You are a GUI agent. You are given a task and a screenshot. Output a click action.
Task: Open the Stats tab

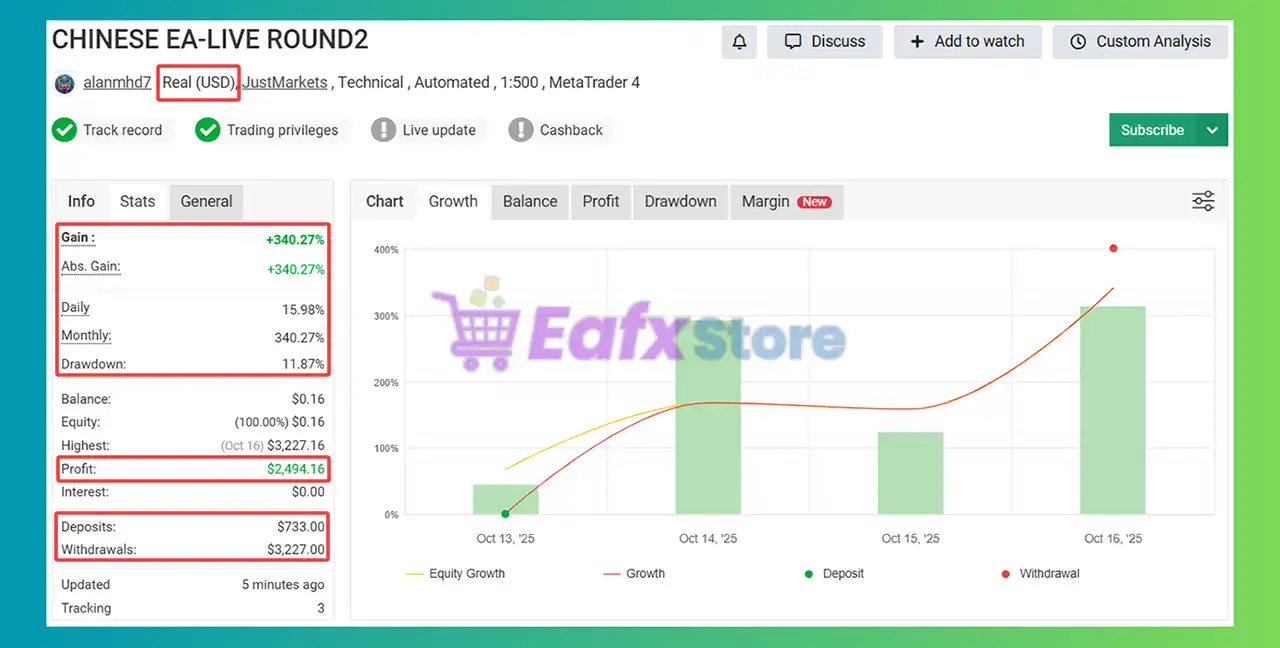(137, 201)
